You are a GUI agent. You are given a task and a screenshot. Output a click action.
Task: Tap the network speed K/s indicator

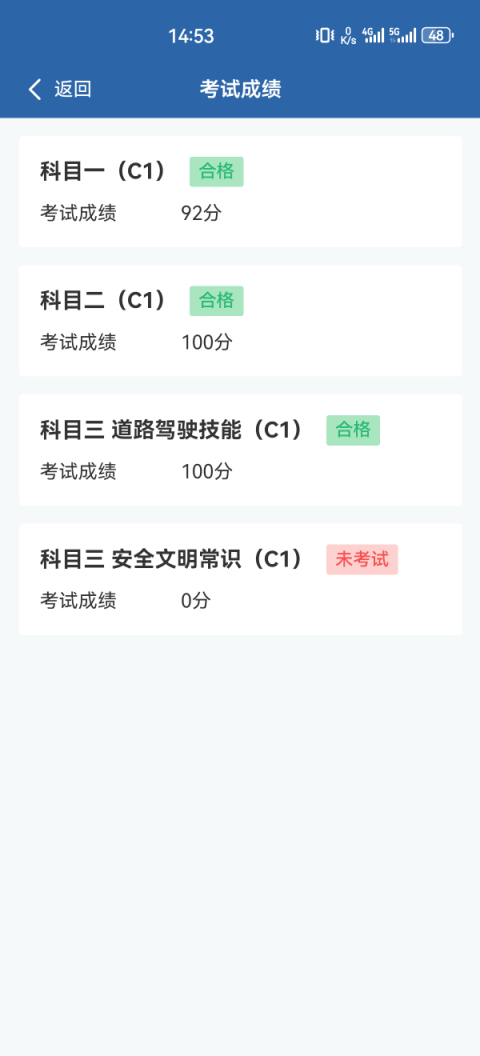[348, 36]
